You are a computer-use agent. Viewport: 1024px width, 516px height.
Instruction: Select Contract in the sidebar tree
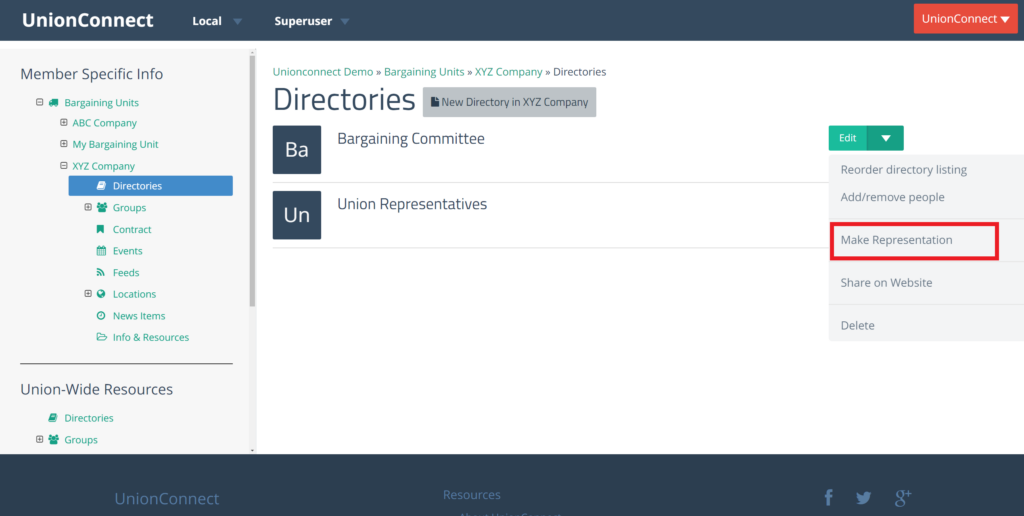click(132, 229)
